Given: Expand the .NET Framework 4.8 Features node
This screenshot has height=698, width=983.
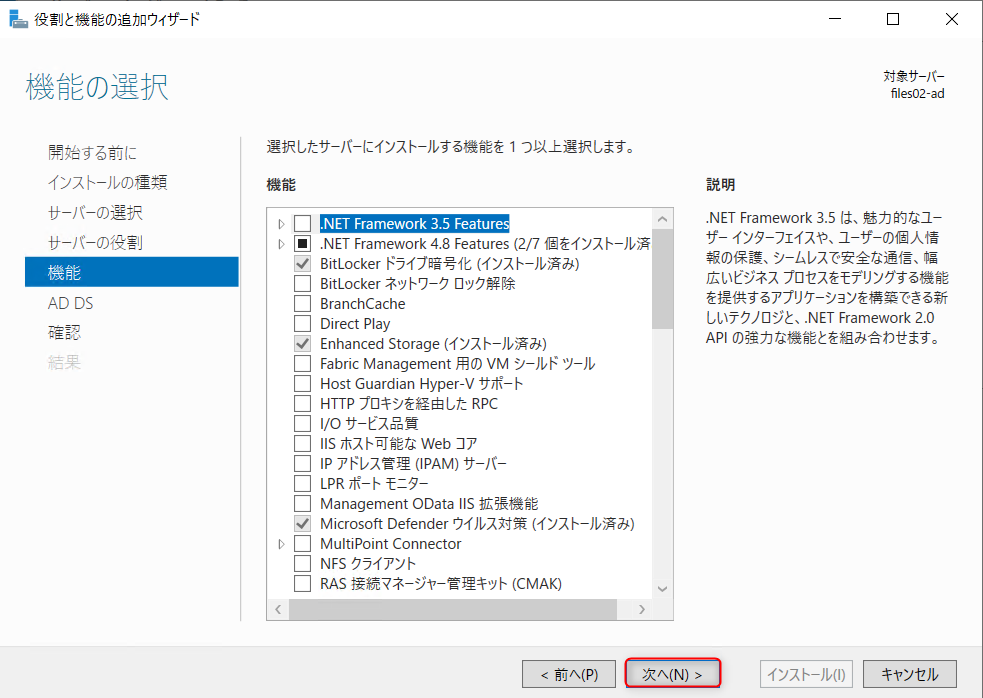Looking at the screenshot, I should [x=280, y=243].
